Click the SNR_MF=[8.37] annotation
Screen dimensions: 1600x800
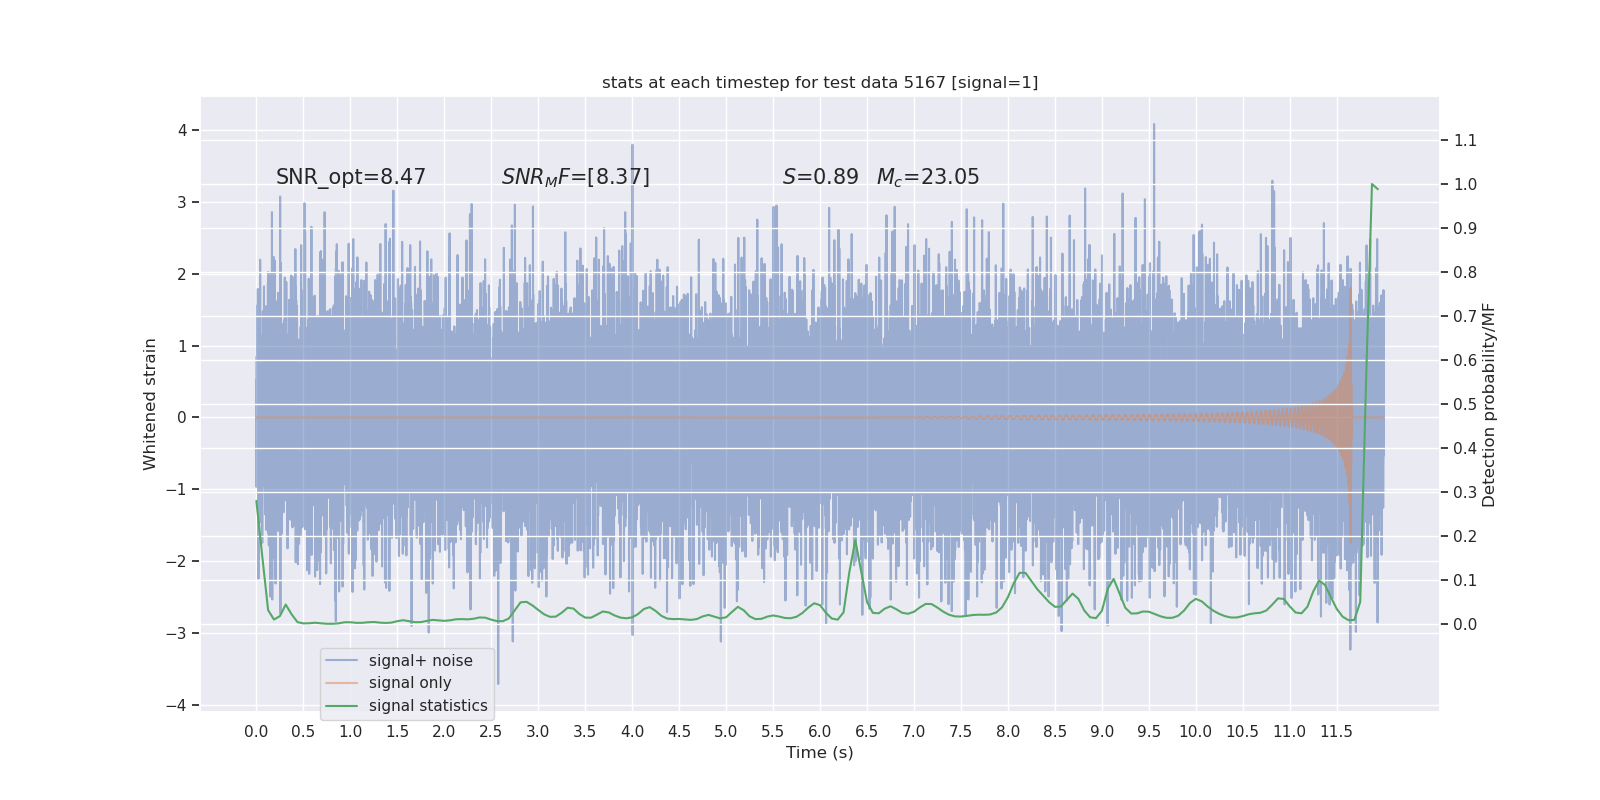pos(576,177)
